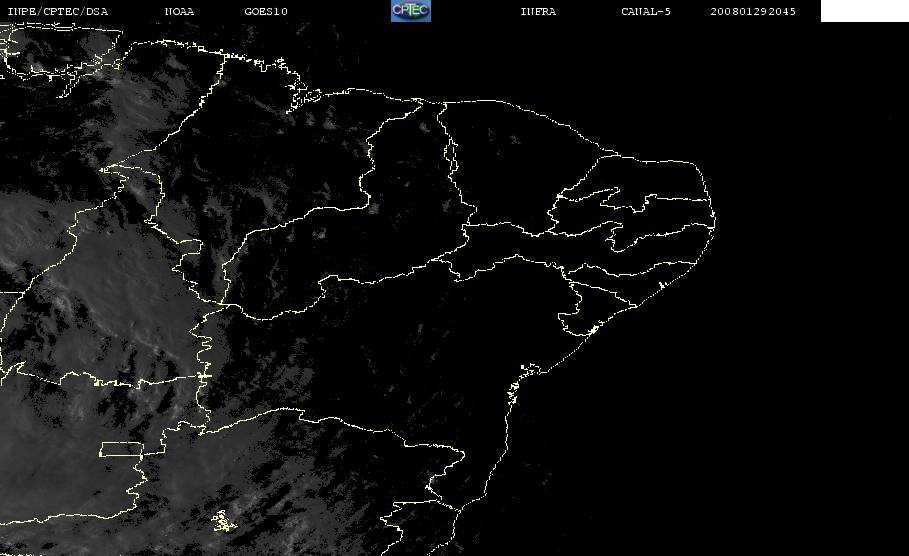Click the NOAA label in the header
The image size is (909, 556).
179,12
